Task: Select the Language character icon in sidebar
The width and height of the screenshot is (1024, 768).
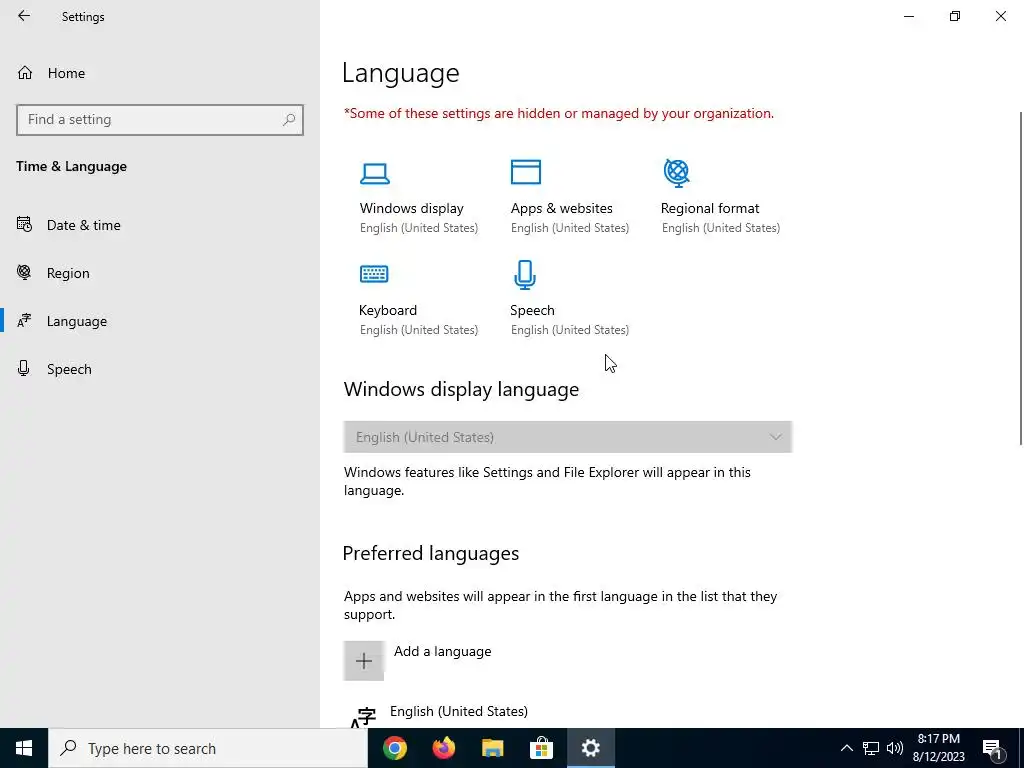Action: tap(24, 321)
